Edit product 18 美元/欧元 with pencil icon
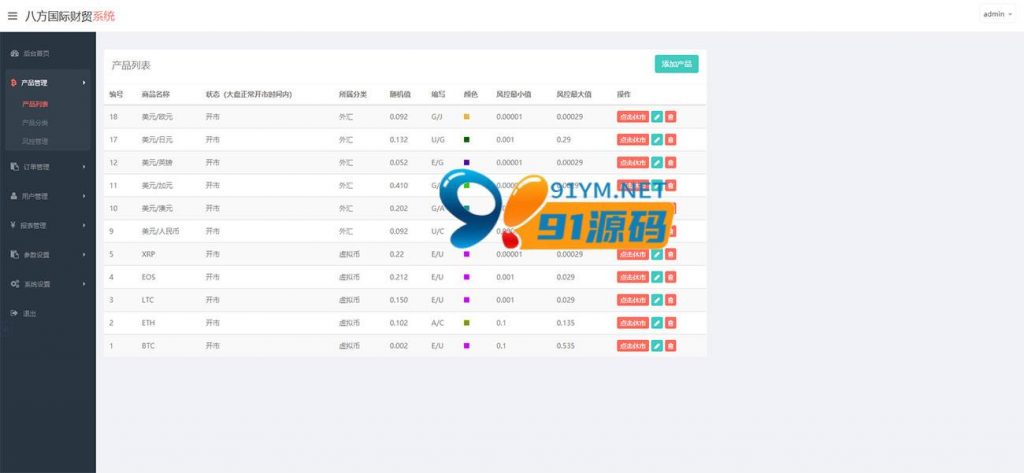 (x=657, y=117)
